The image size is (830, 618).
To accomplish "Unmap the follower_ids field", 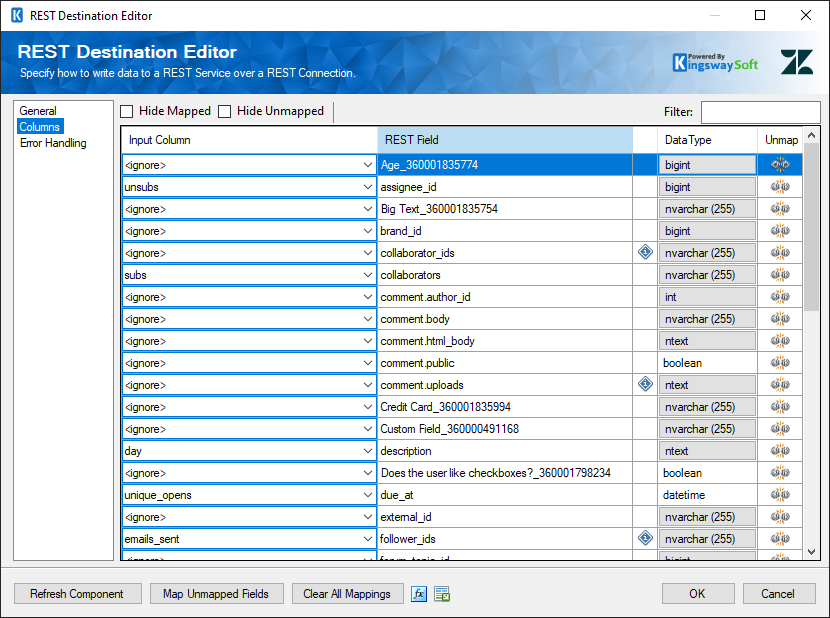I will click(780, 539).
